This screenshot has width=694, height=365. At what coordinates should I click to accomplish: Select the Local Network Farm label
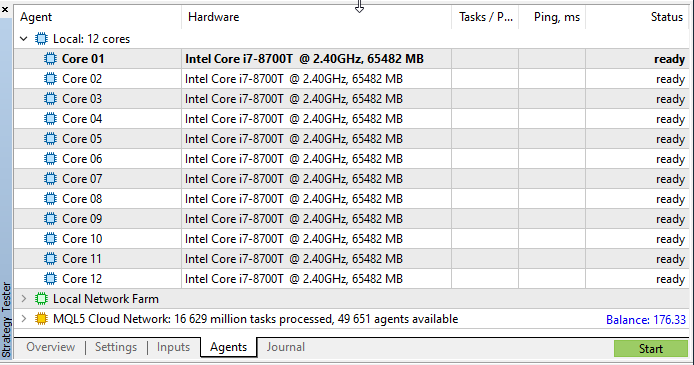point(106,299)
